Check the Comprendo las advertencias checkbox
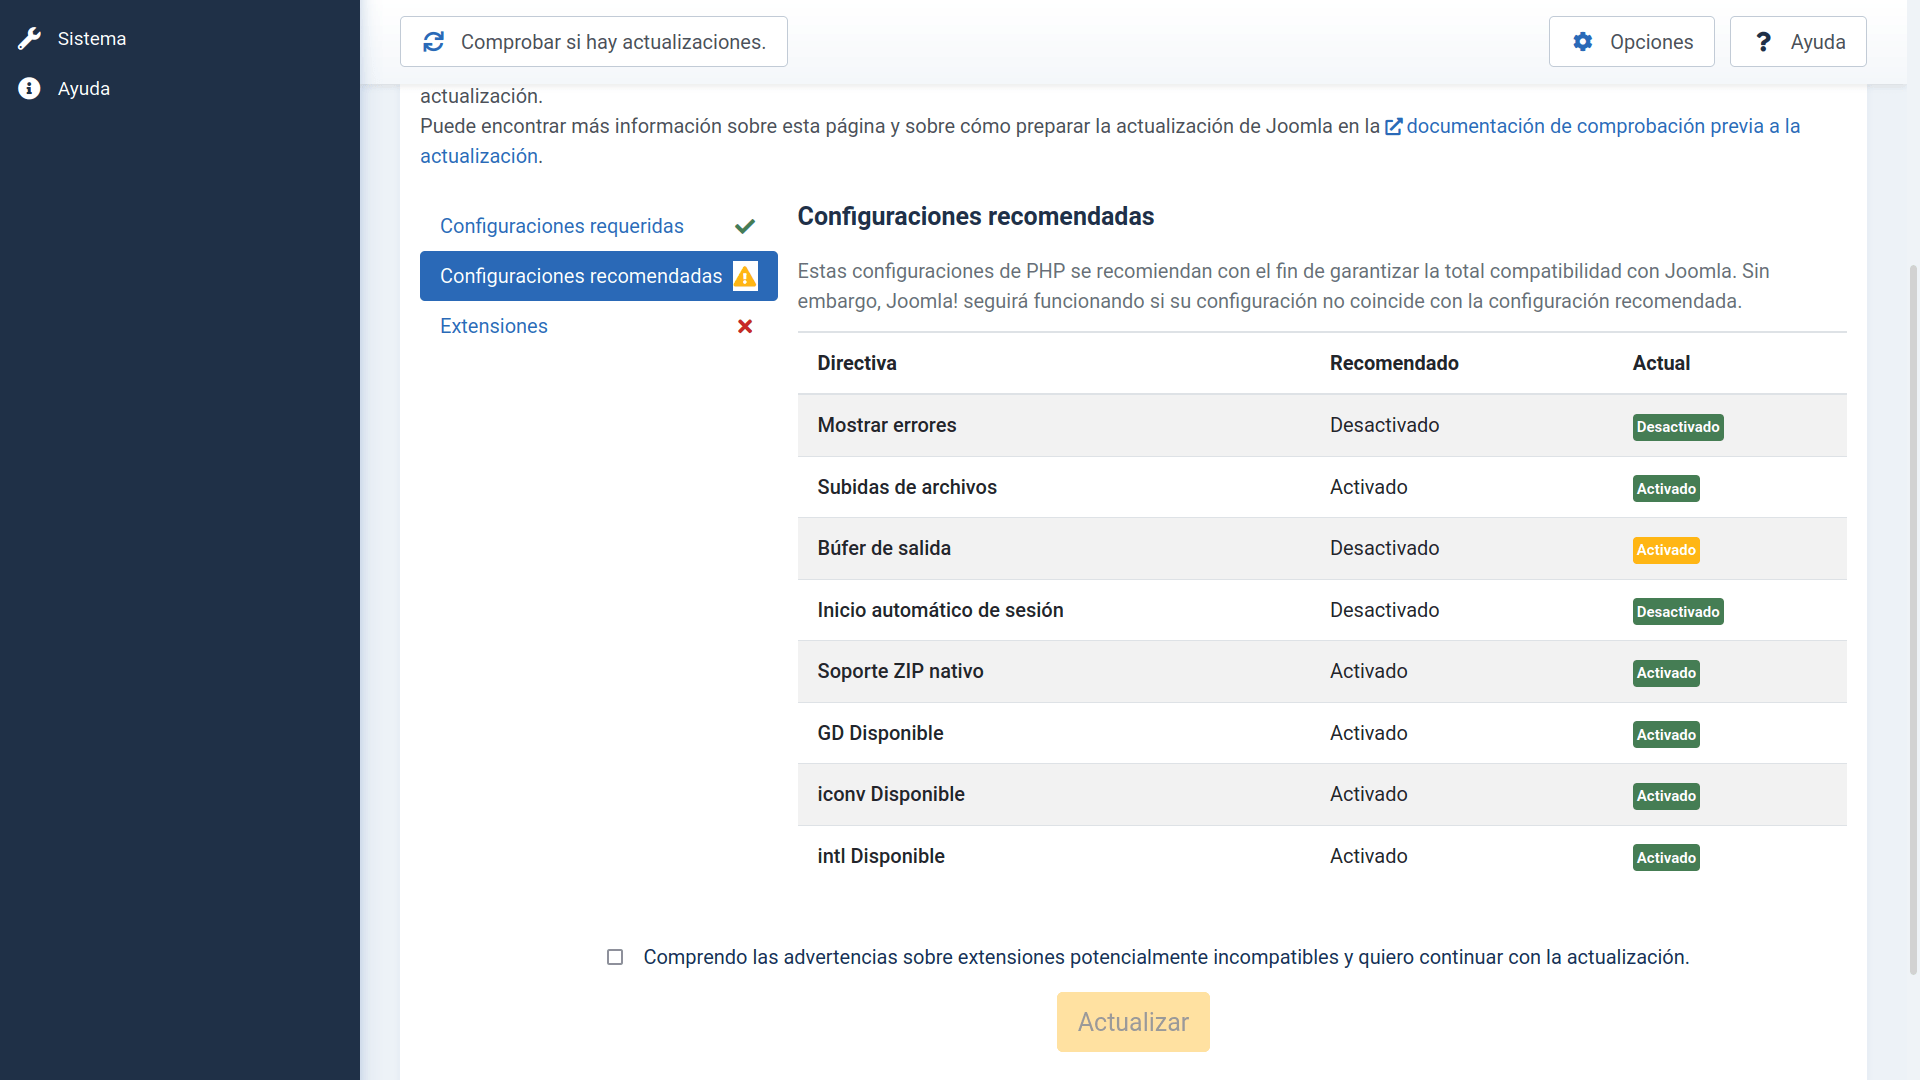 (x=615, y=957)
